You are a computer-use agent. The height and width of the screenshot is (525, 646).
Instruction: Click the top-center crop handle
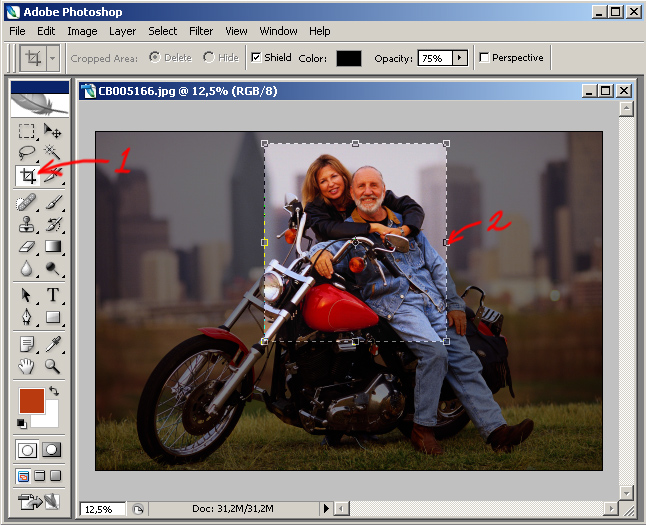355,143
